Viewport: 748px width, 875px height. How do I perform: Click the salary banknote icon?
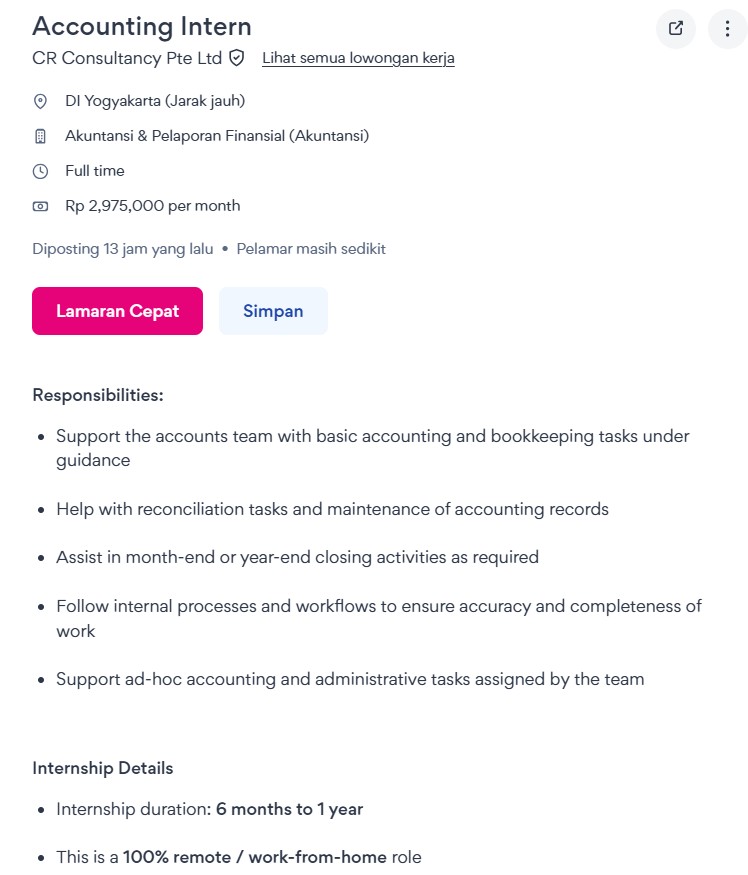point(41,206)
